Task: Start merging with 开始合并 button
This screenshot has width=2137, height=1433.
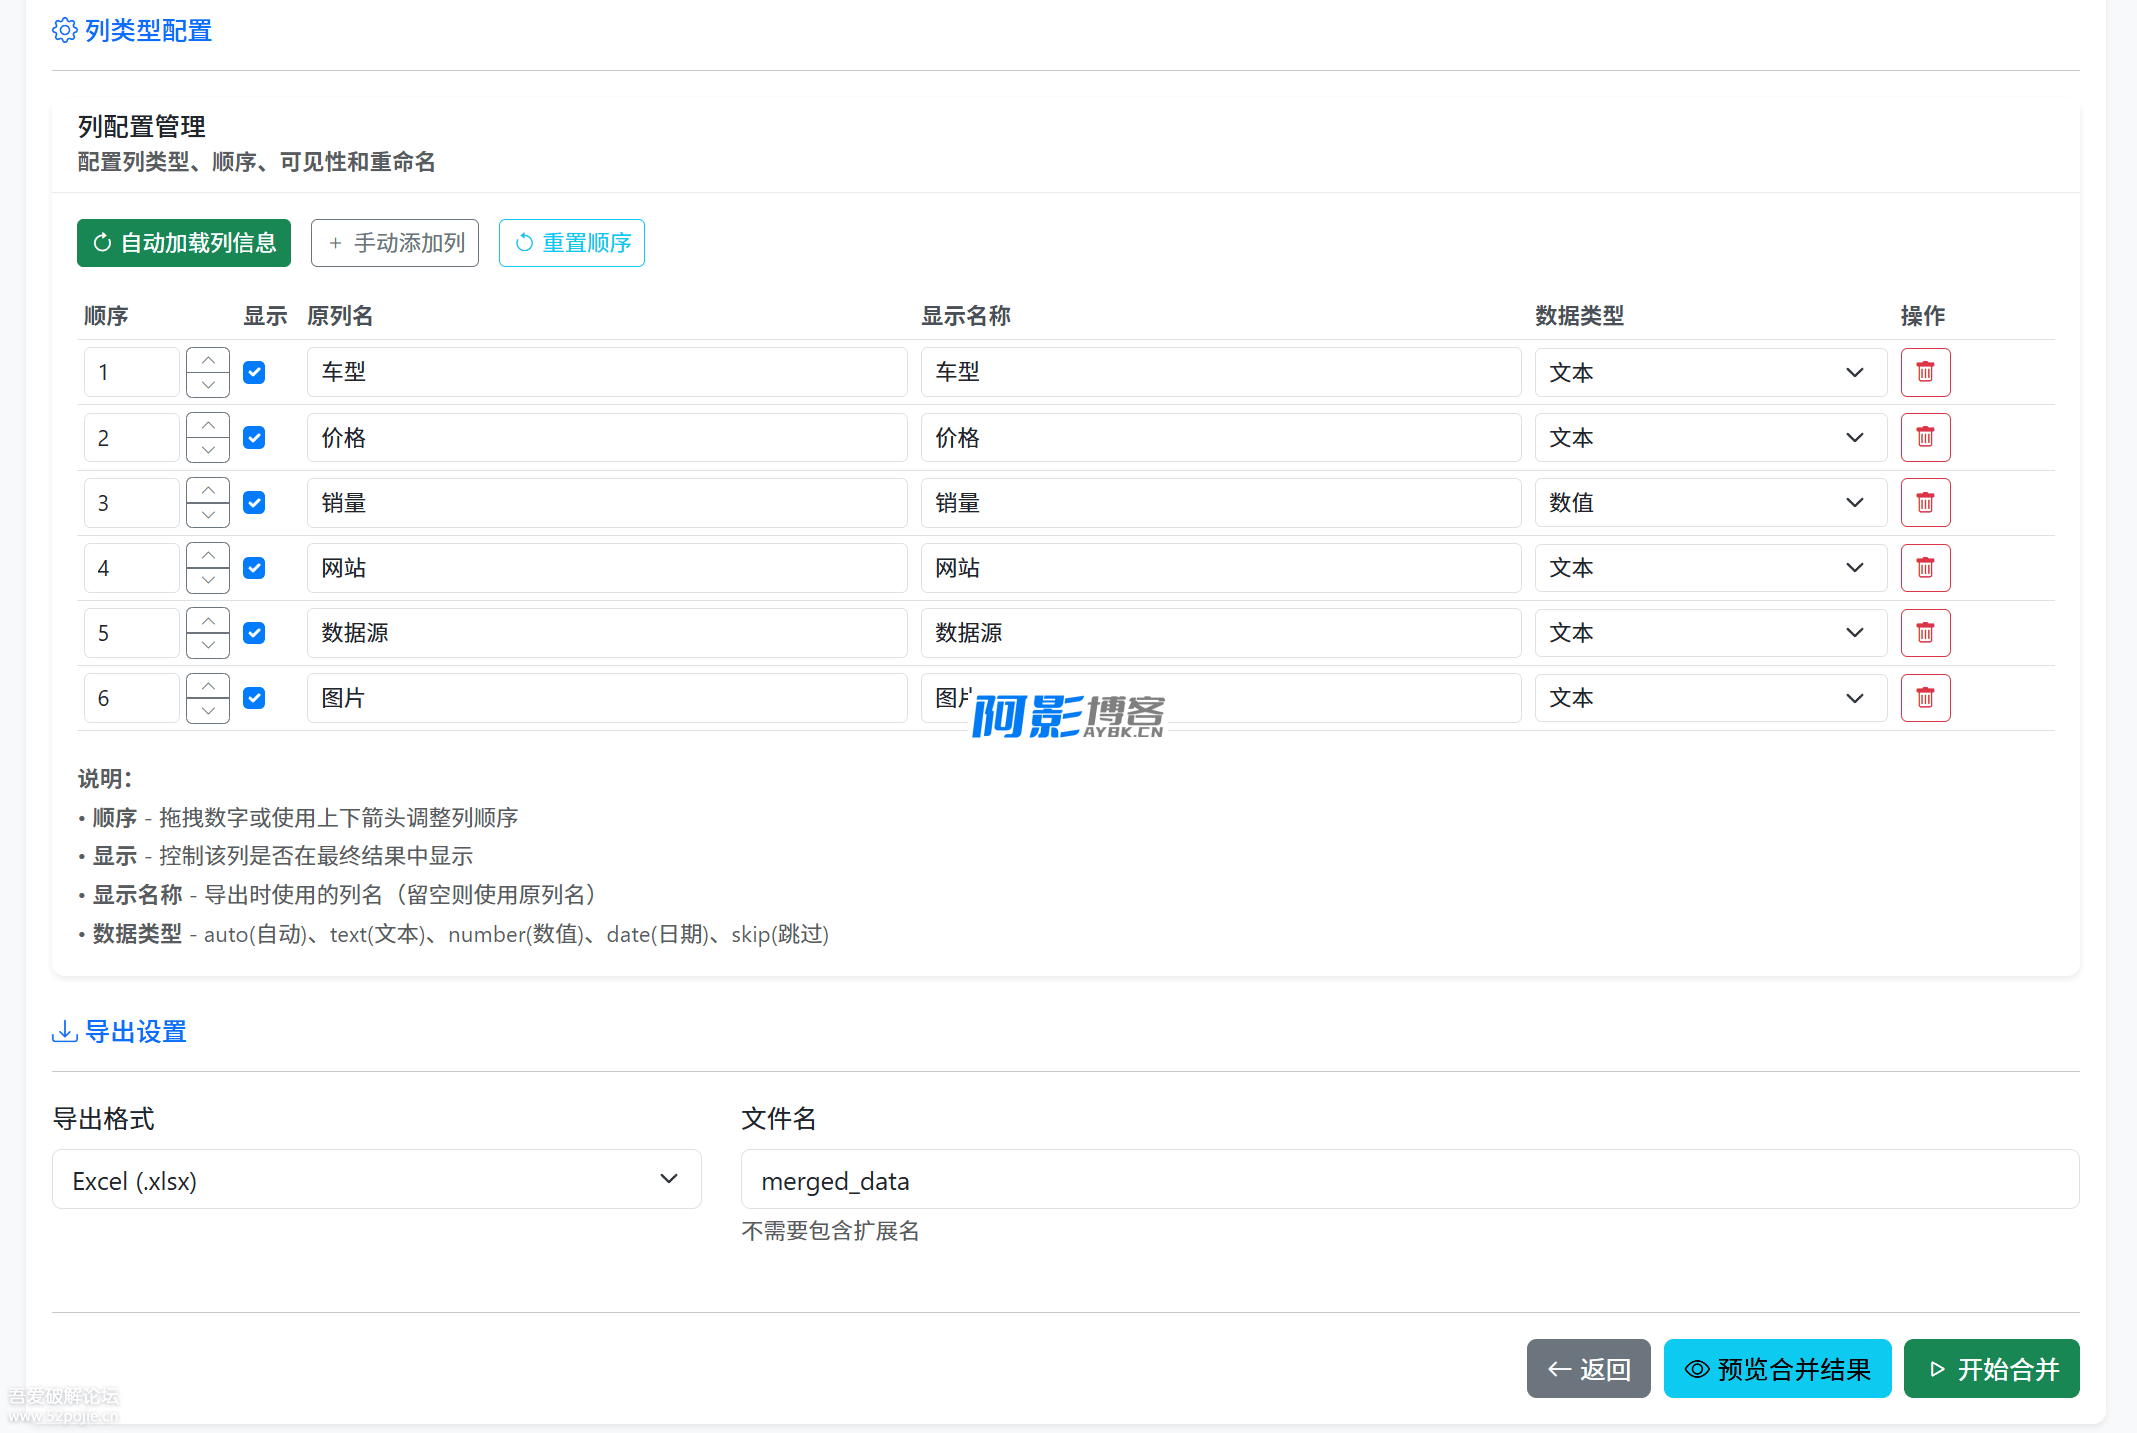Action: [x=1991, y=1368]
